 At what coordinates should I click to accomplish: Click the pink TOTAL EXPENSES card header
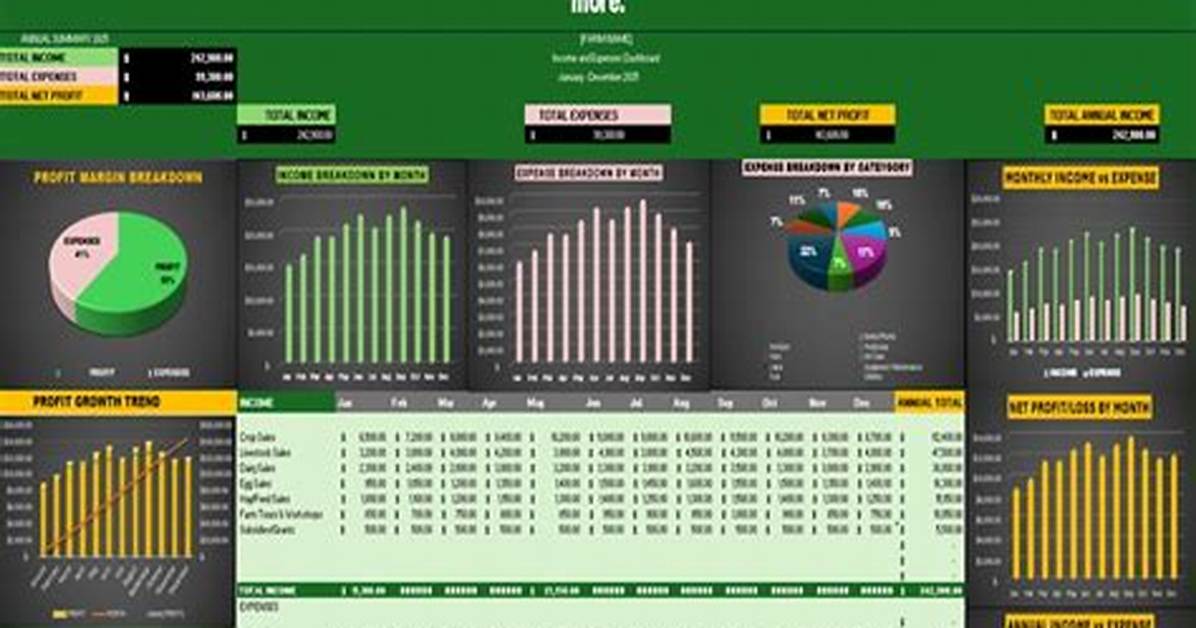[597, 115]
